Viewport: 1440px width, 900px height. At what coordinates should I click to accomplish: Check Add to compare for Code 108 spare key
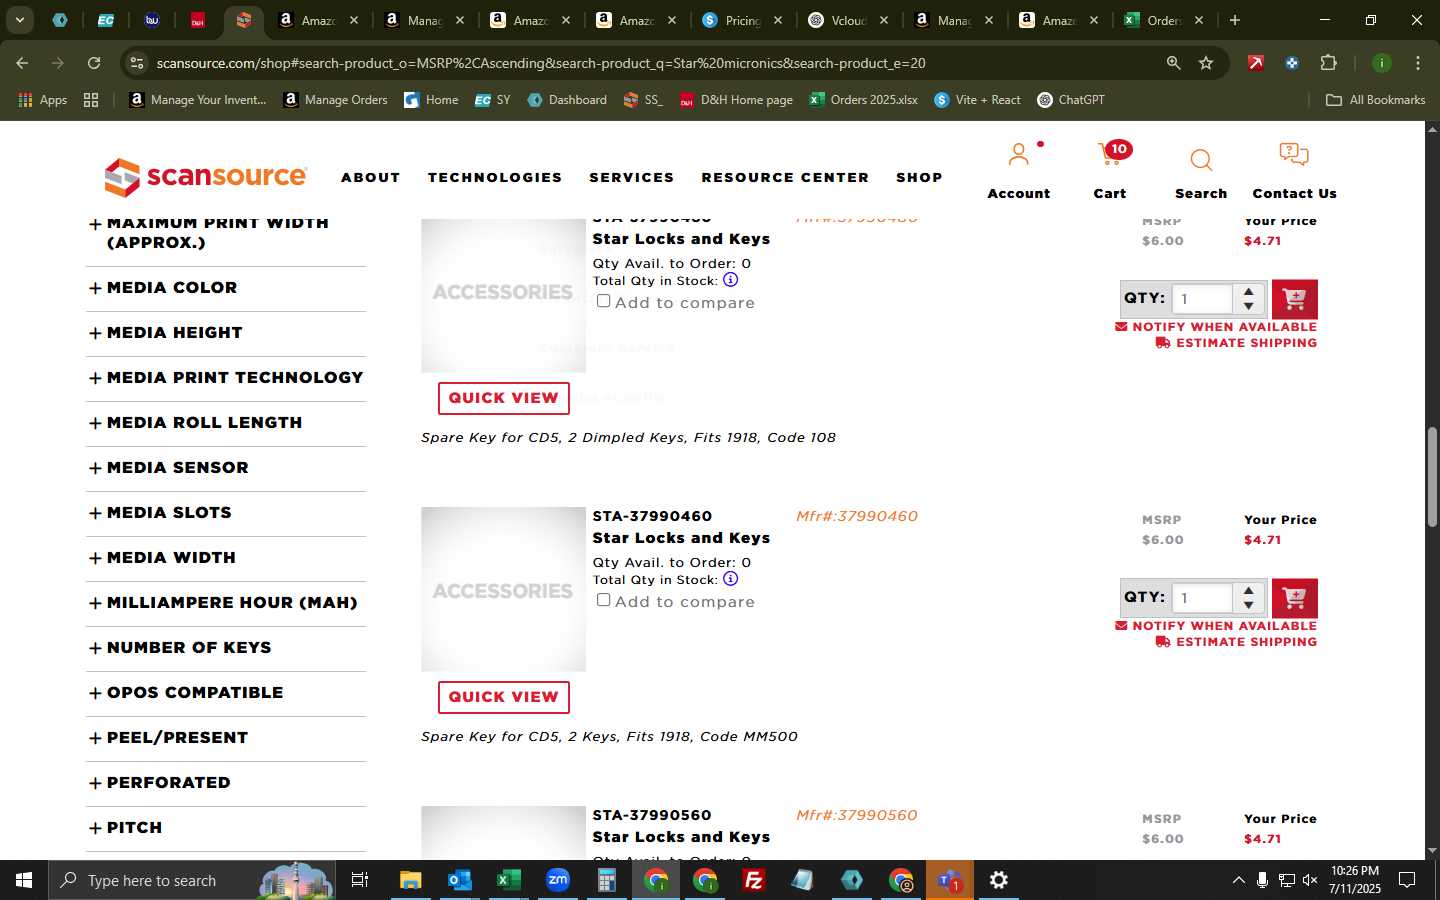coord(603,301)
